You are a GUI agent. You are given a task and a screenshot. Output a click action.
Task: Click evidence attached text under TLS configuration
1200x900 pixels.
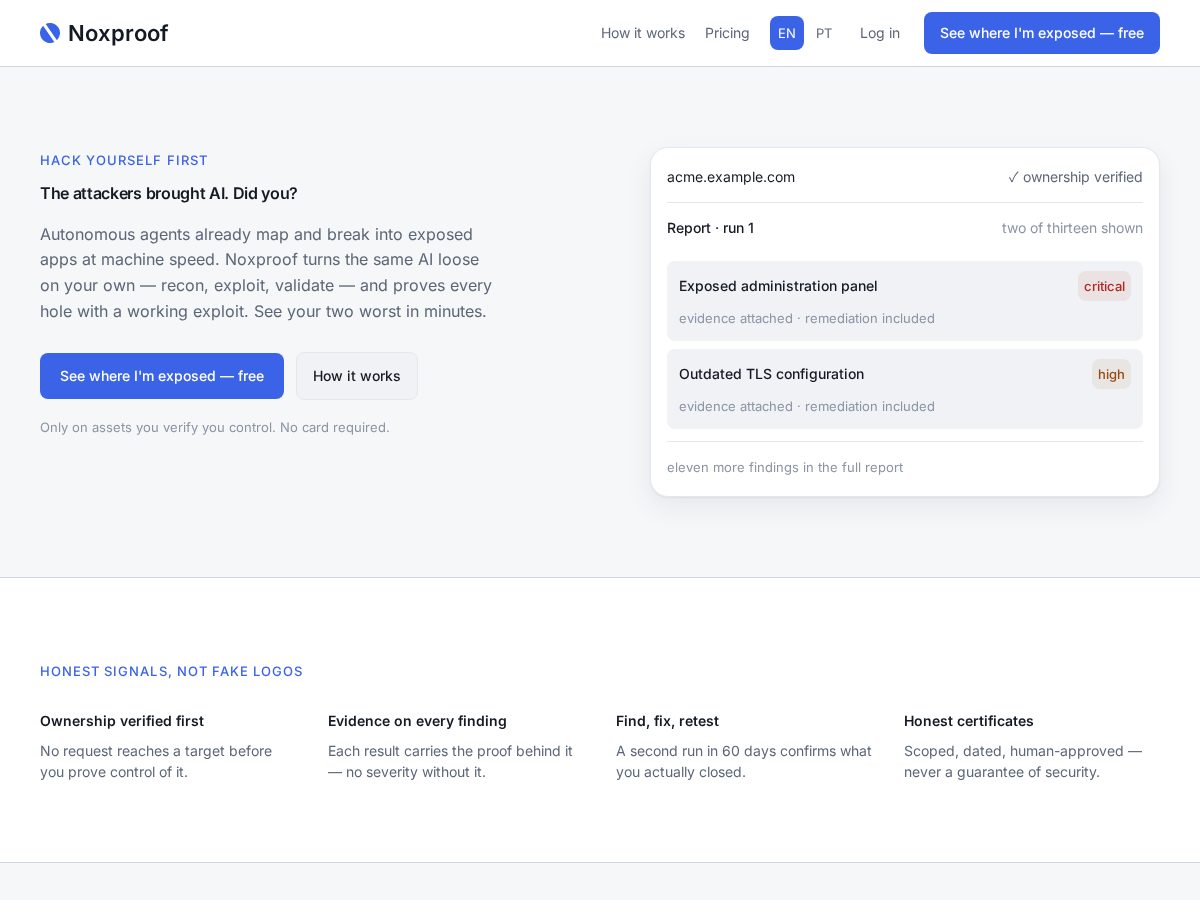(x=807, y=406)
